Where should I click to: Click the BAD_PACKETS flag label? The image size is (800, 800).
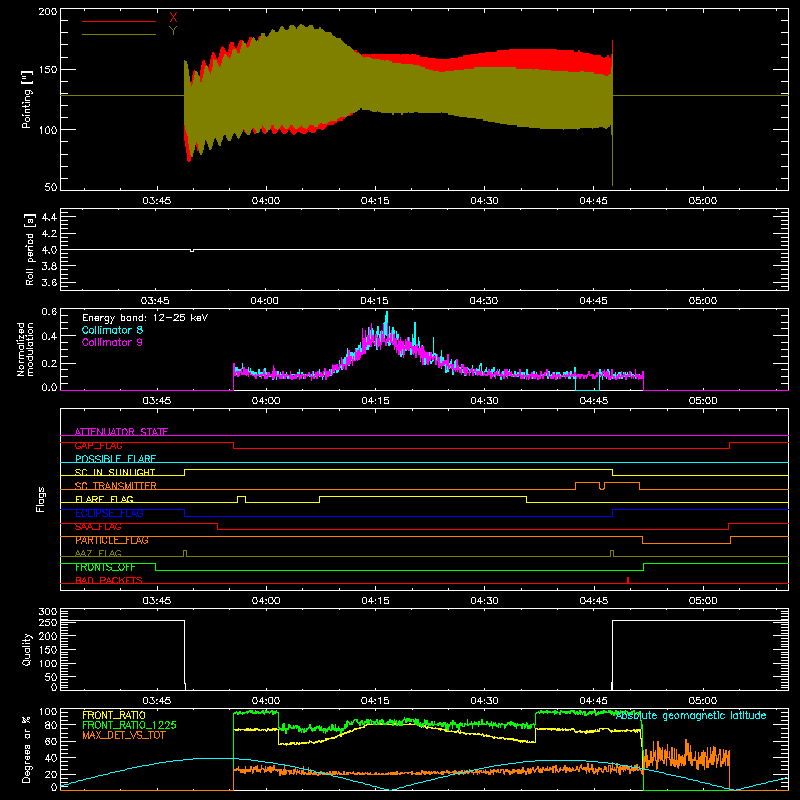pyautogui.click(x=109, y=580)
